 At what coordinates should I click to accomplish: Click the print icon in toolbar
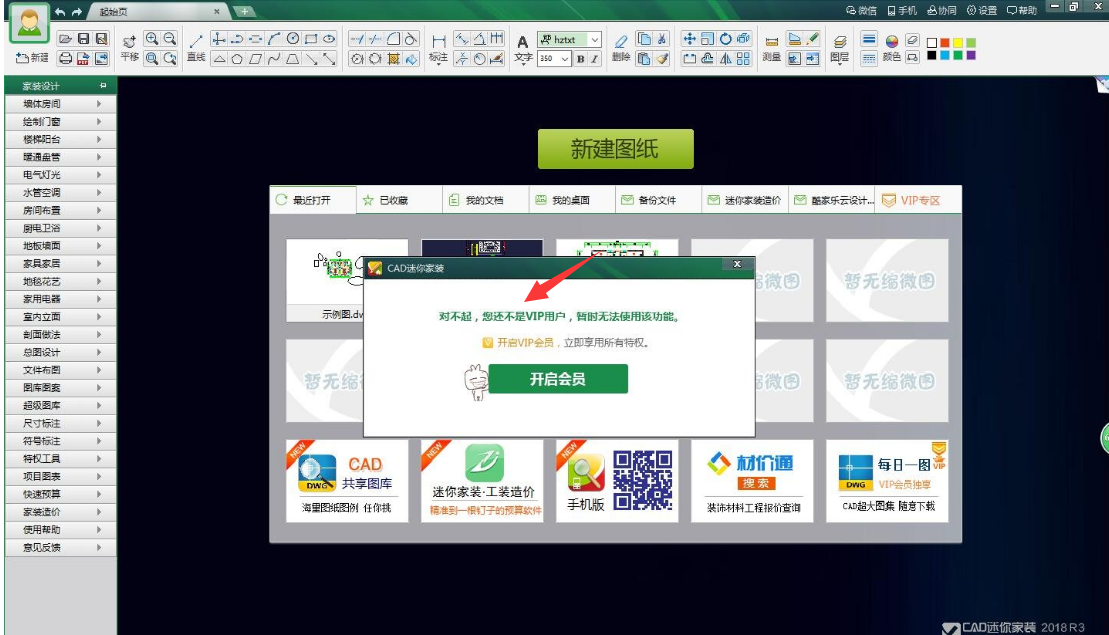65,58
